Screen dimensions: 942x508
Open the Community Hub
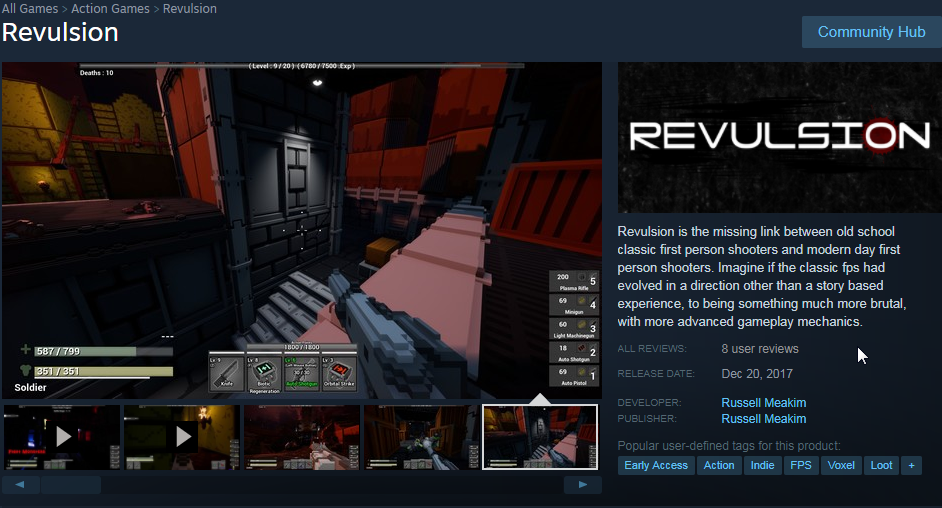coord(872,32)
